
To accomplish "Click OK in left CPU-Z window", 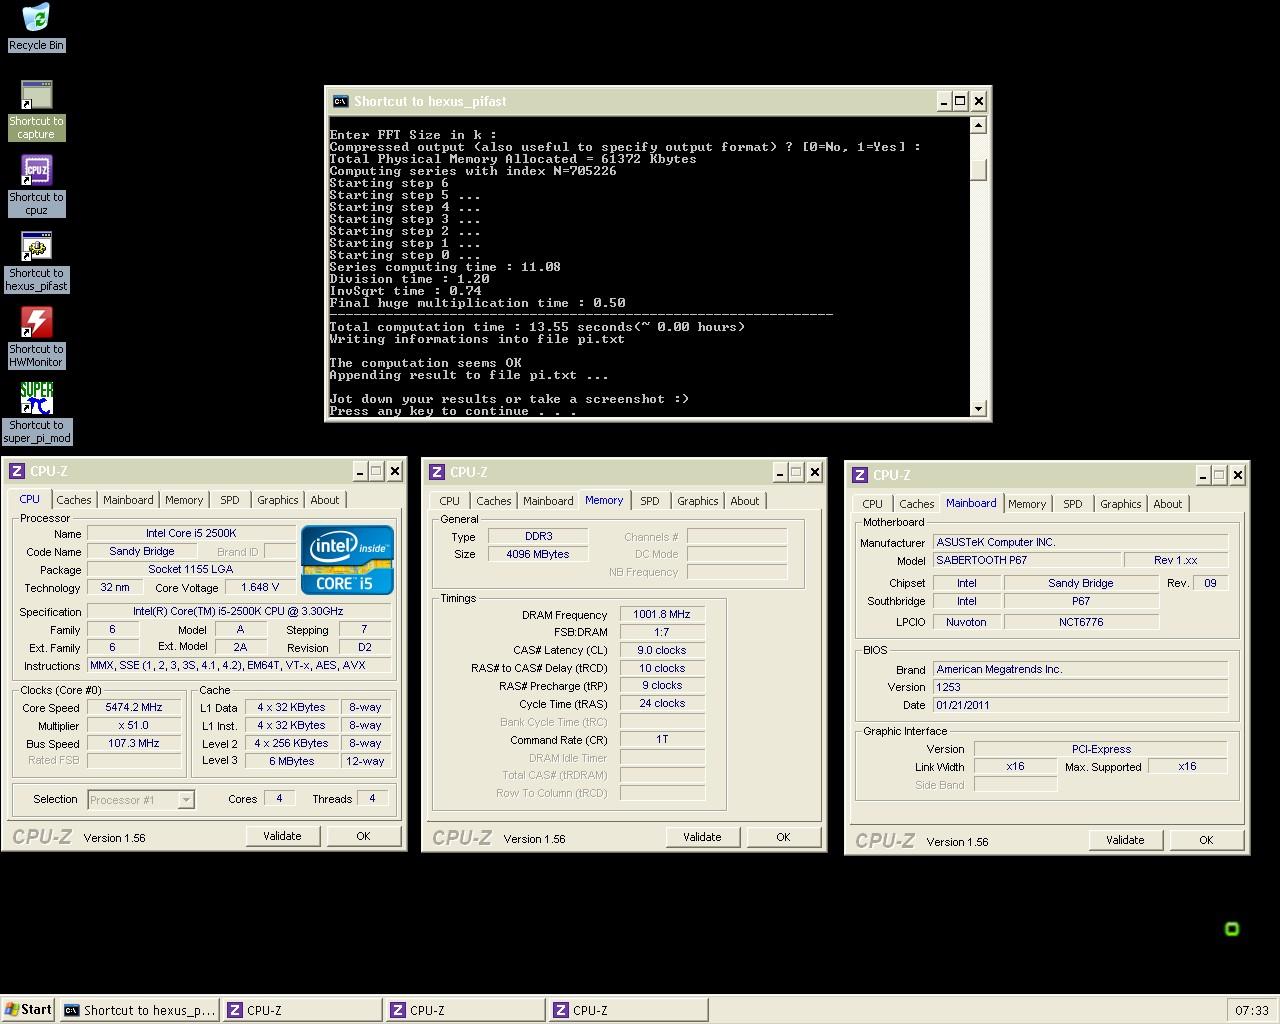I will point(363,836).
